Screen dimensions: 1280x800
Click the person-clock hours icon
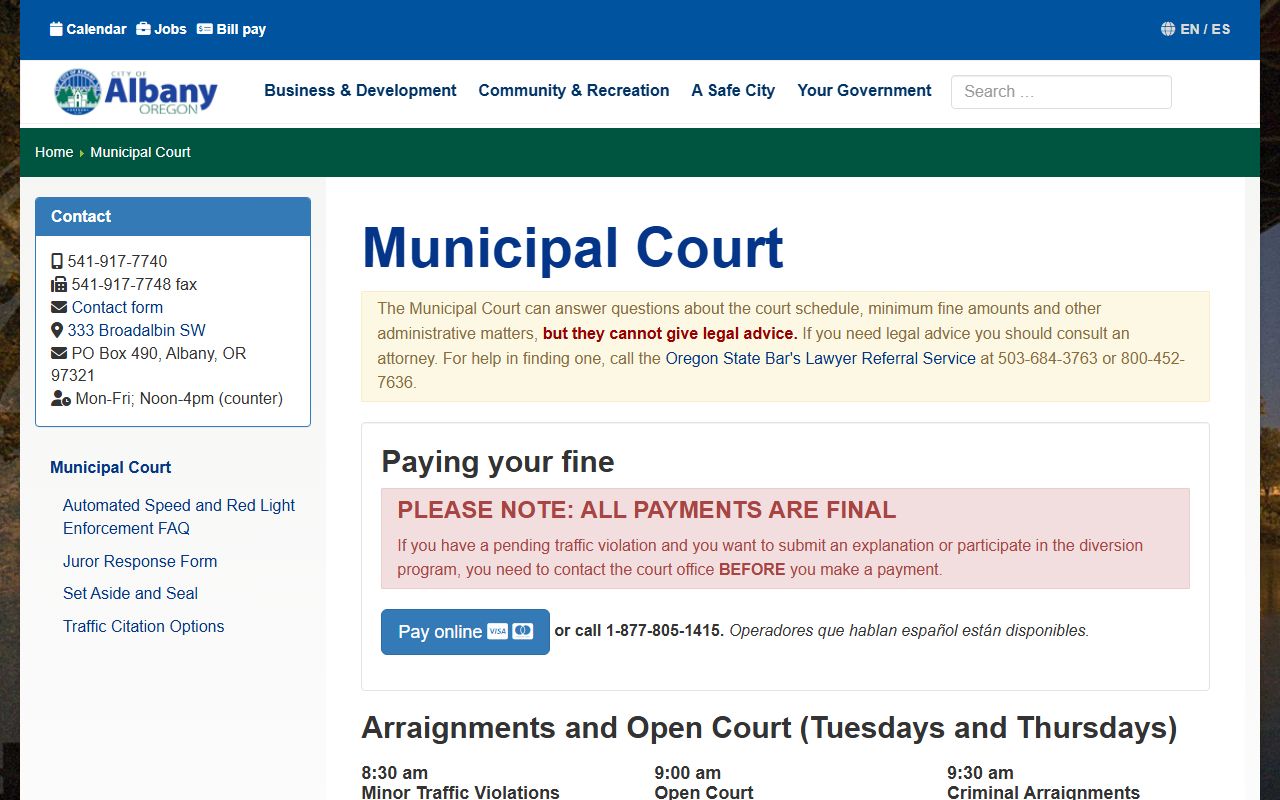(x=61, y=398)
